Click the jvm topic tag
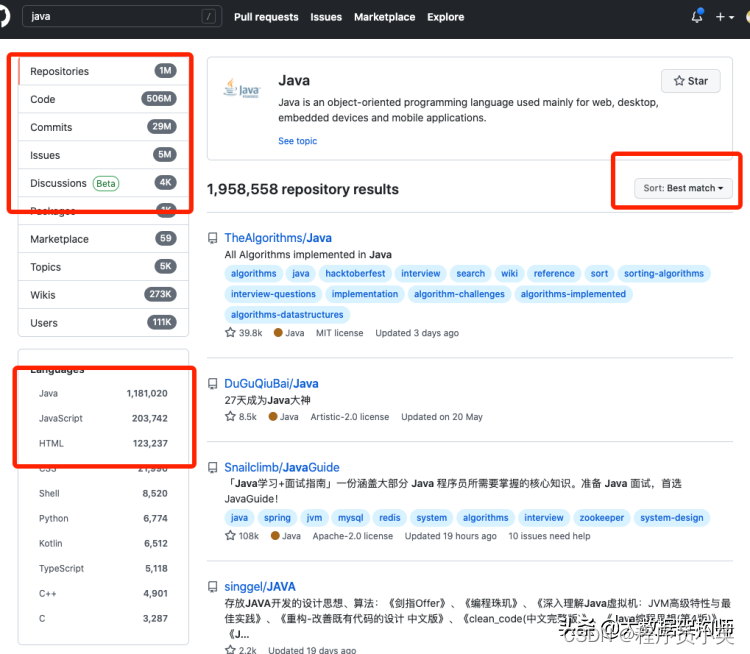The height and width of the screenshot is (654, 750). tap(314, 518)
